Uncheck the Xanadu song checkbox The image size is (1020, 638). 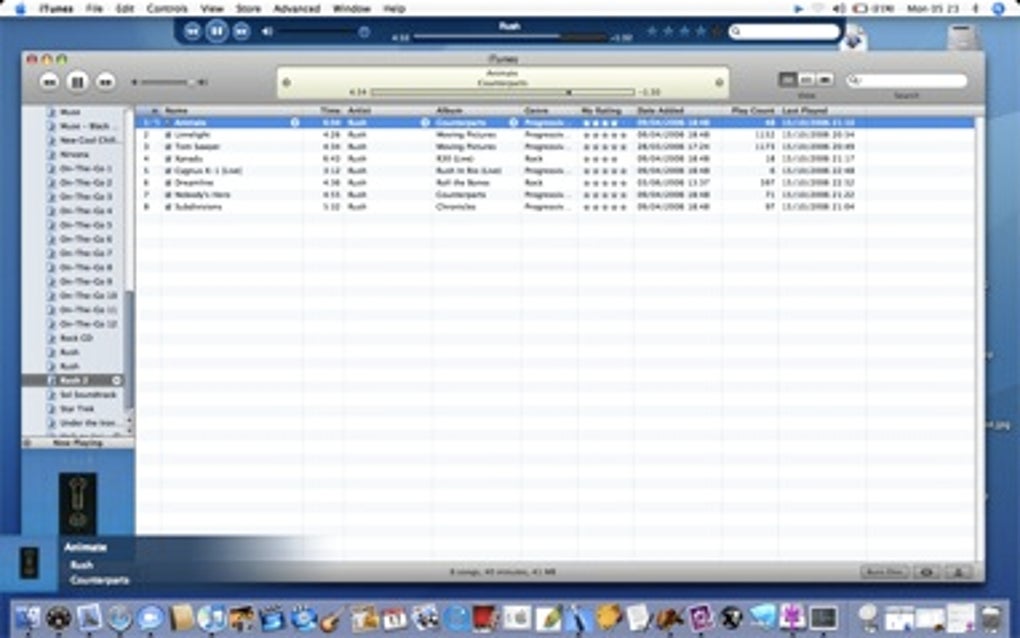point(168,159)
